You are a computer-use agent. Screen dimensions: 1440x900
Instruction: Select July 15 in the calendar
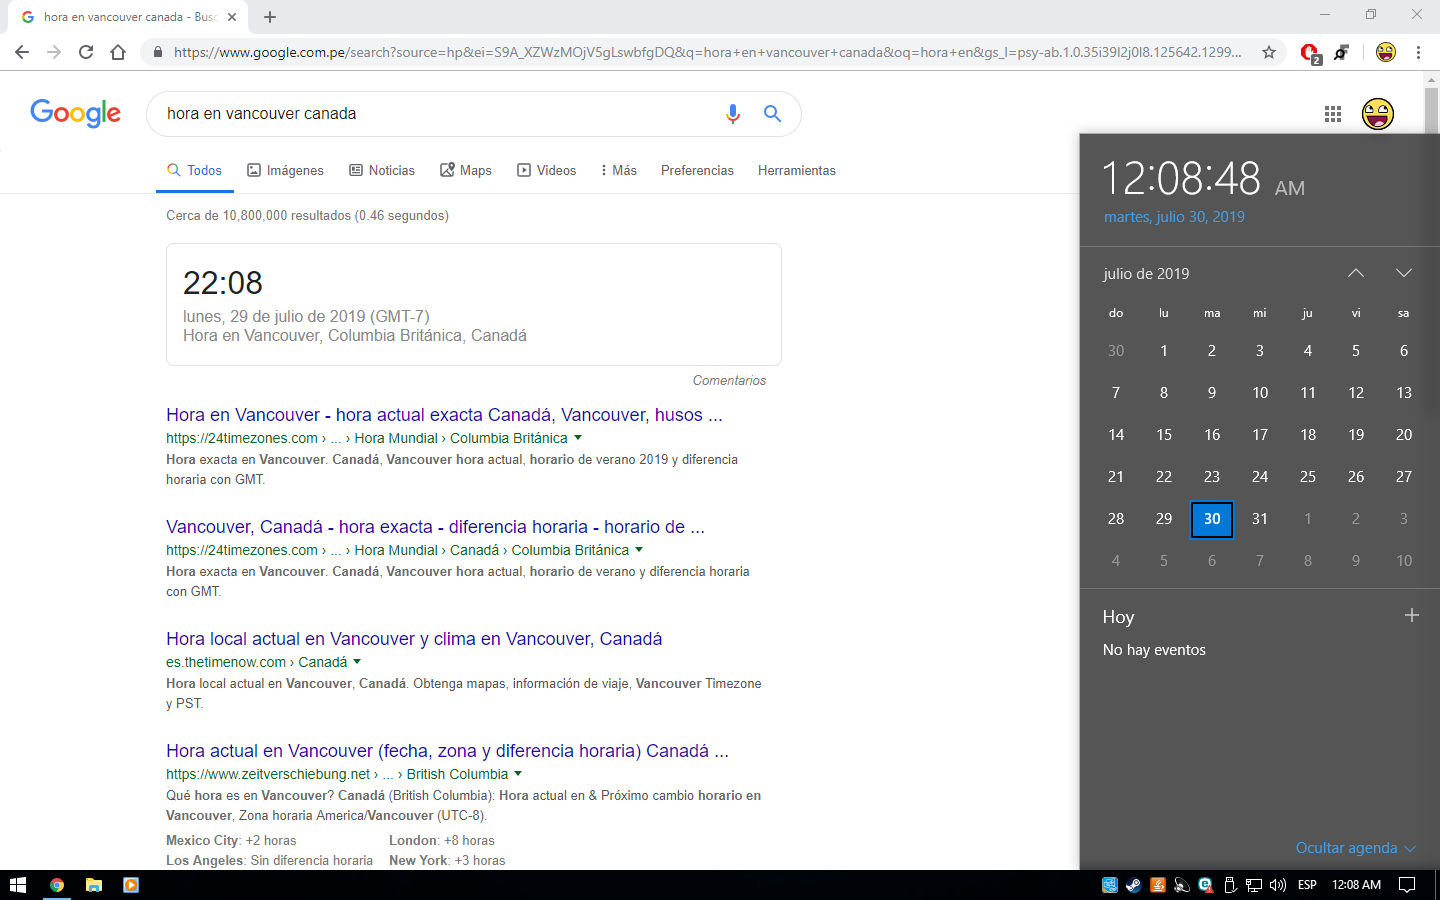click(1164, 435)
